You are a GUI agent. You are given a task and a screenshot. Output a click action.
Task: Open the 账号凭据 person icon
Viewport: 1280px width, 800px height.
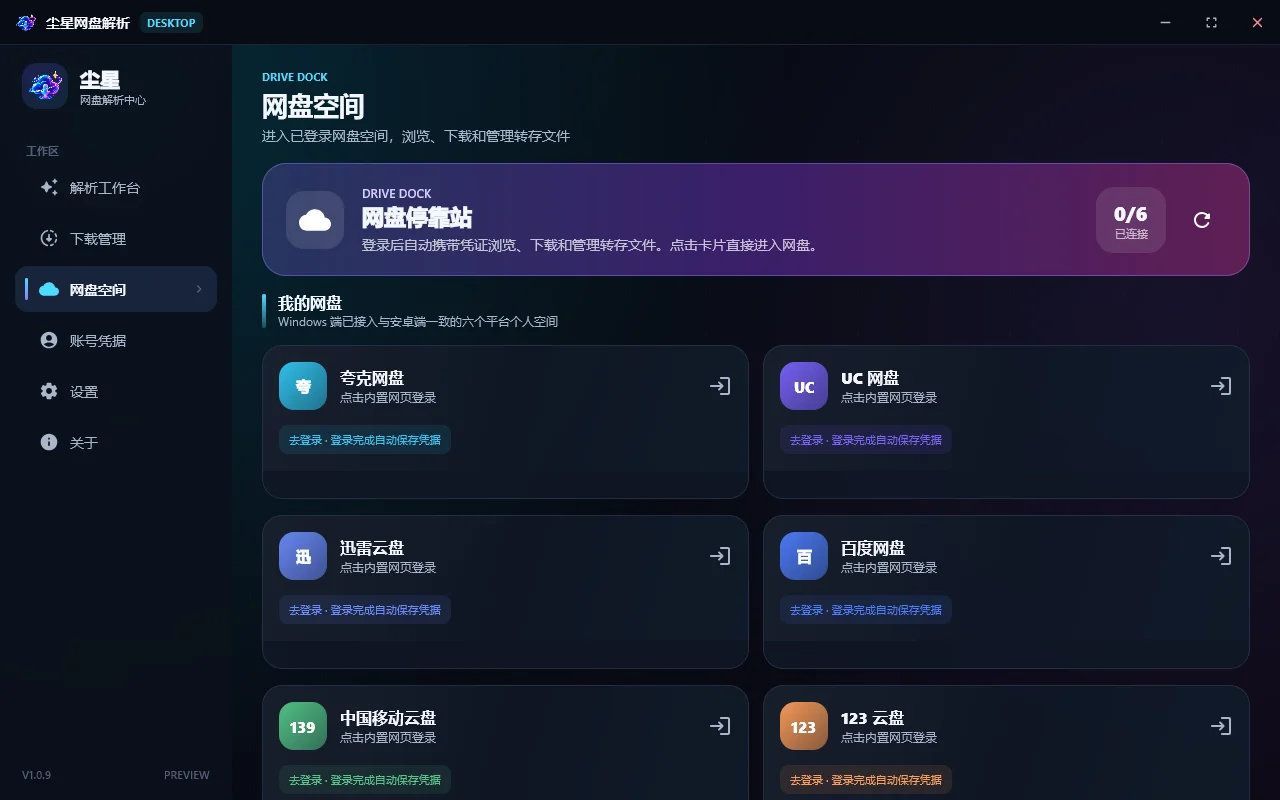[x=49, y=340]
